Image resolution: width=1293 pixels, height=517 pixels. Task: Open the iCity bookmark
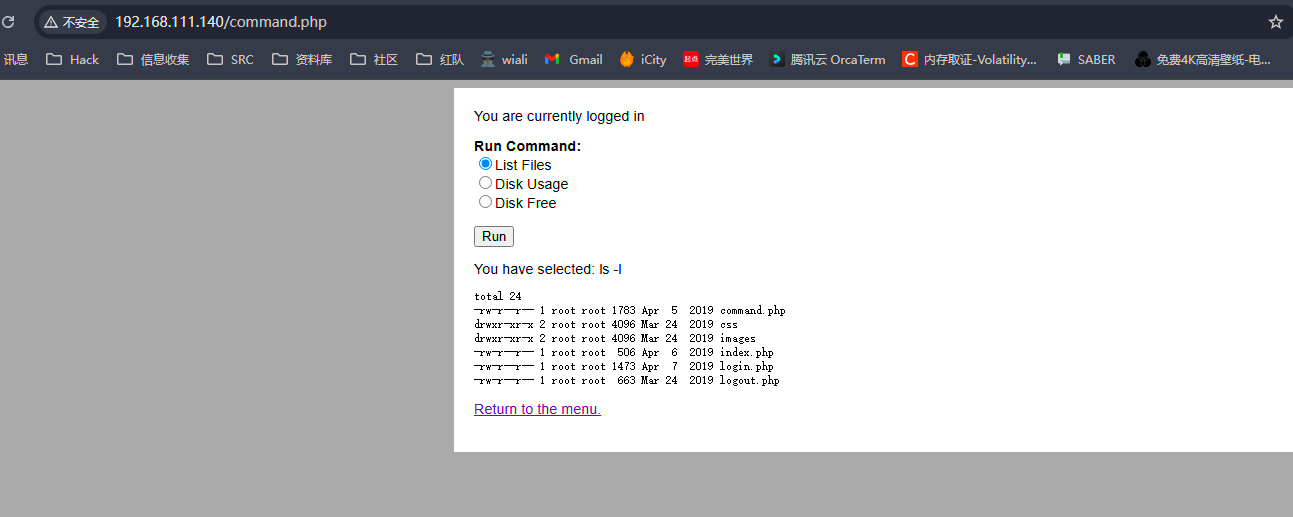[642, 59]
